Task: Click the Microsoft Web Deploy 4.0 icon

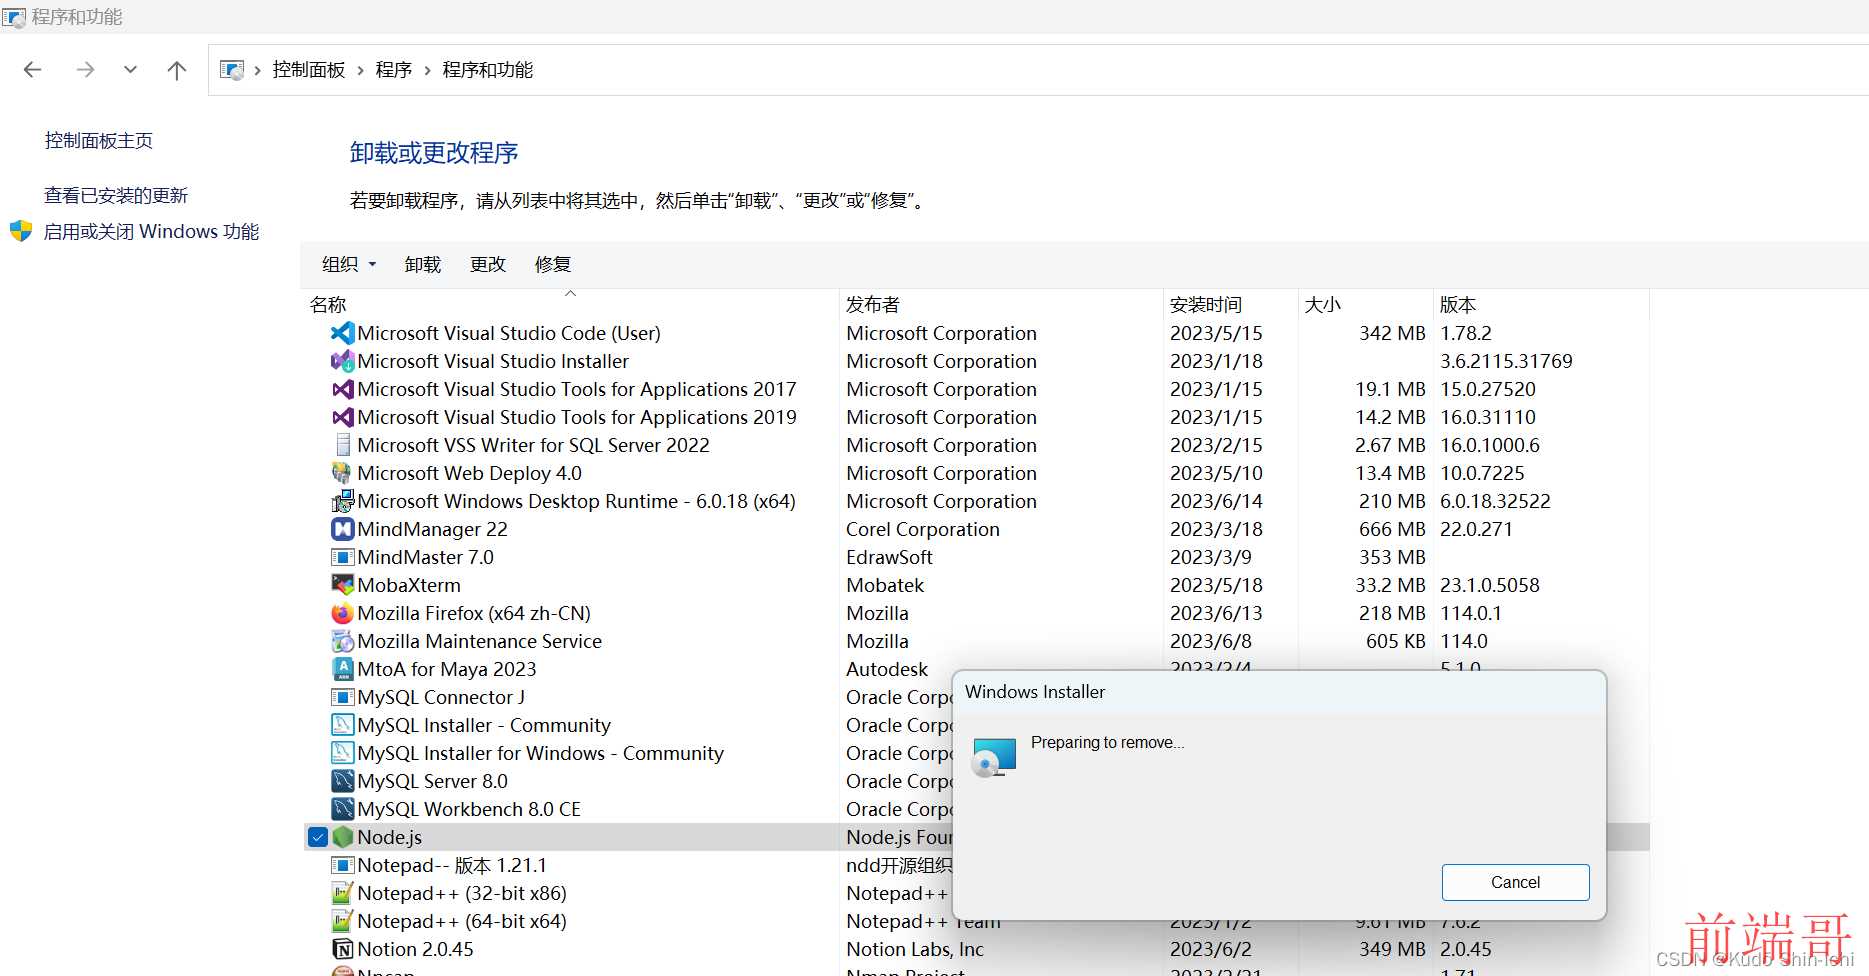Action: pos(342,473)
